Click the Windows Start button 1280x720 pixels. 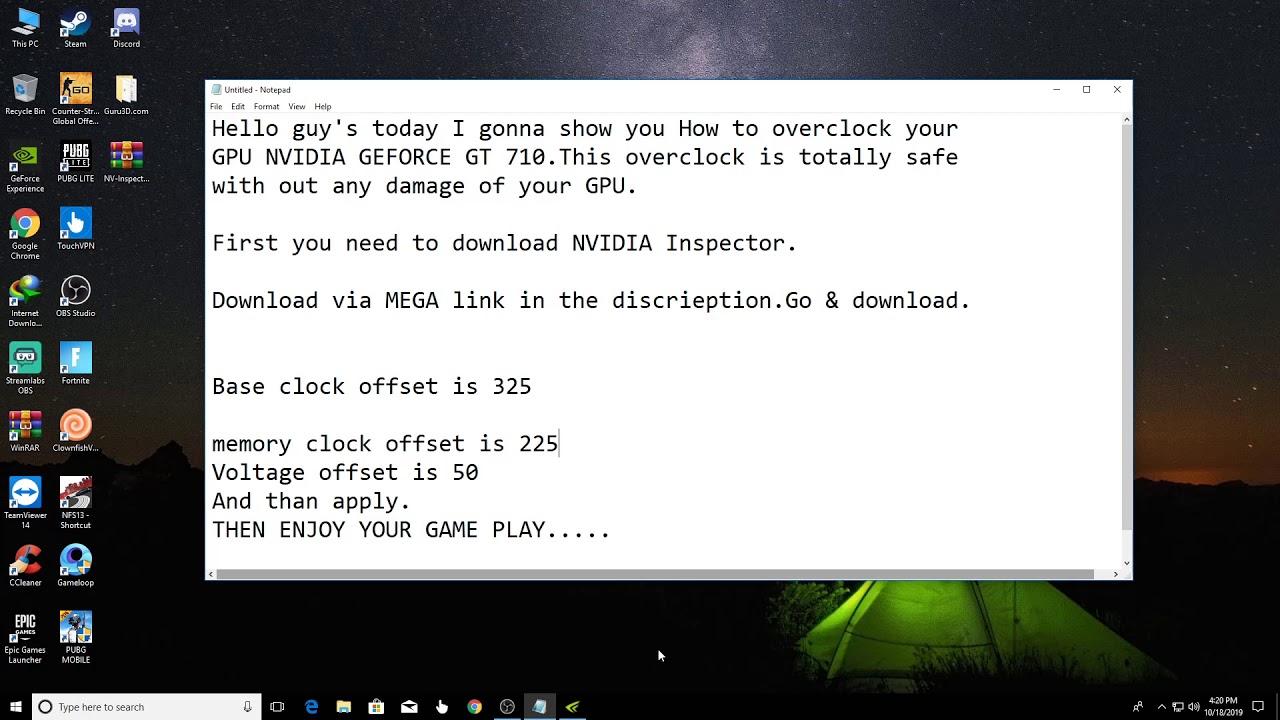coord(15,707)
